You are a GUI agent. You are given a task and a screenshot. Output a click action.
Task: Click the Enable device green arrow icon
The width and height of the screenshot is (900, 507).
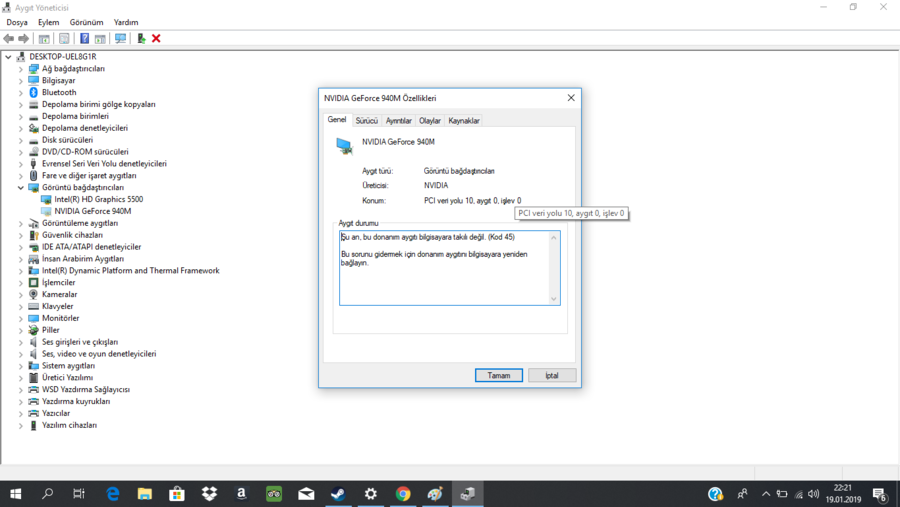point(141,38)
